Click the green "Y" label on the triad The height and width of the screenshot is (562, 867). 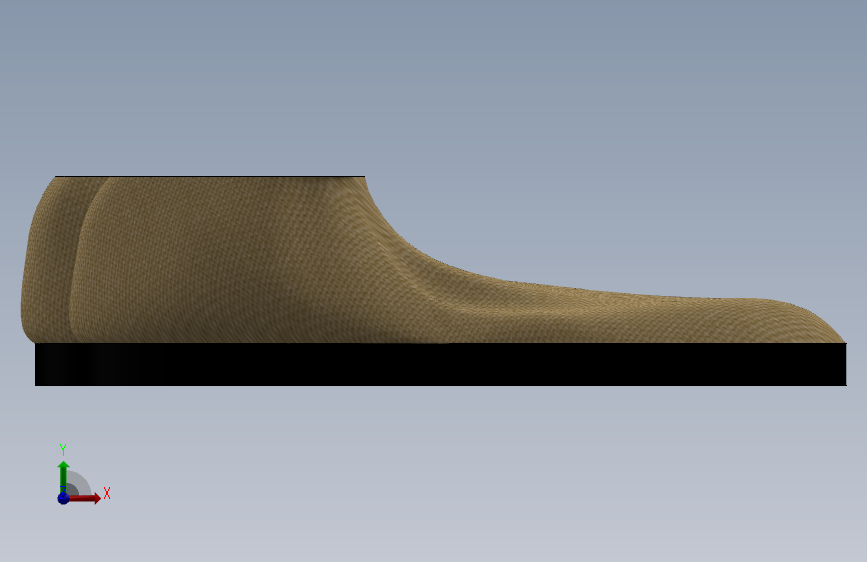(63, 450)
